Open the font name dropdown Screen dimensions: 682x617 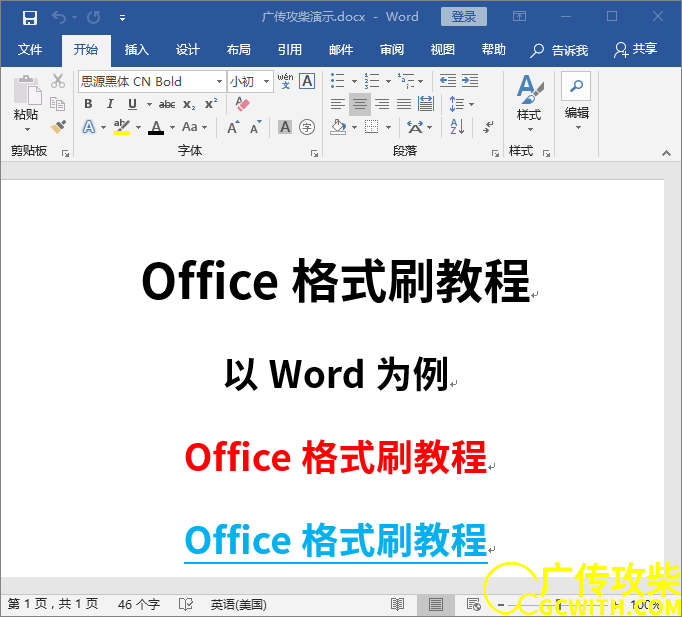tap(219, 81)
